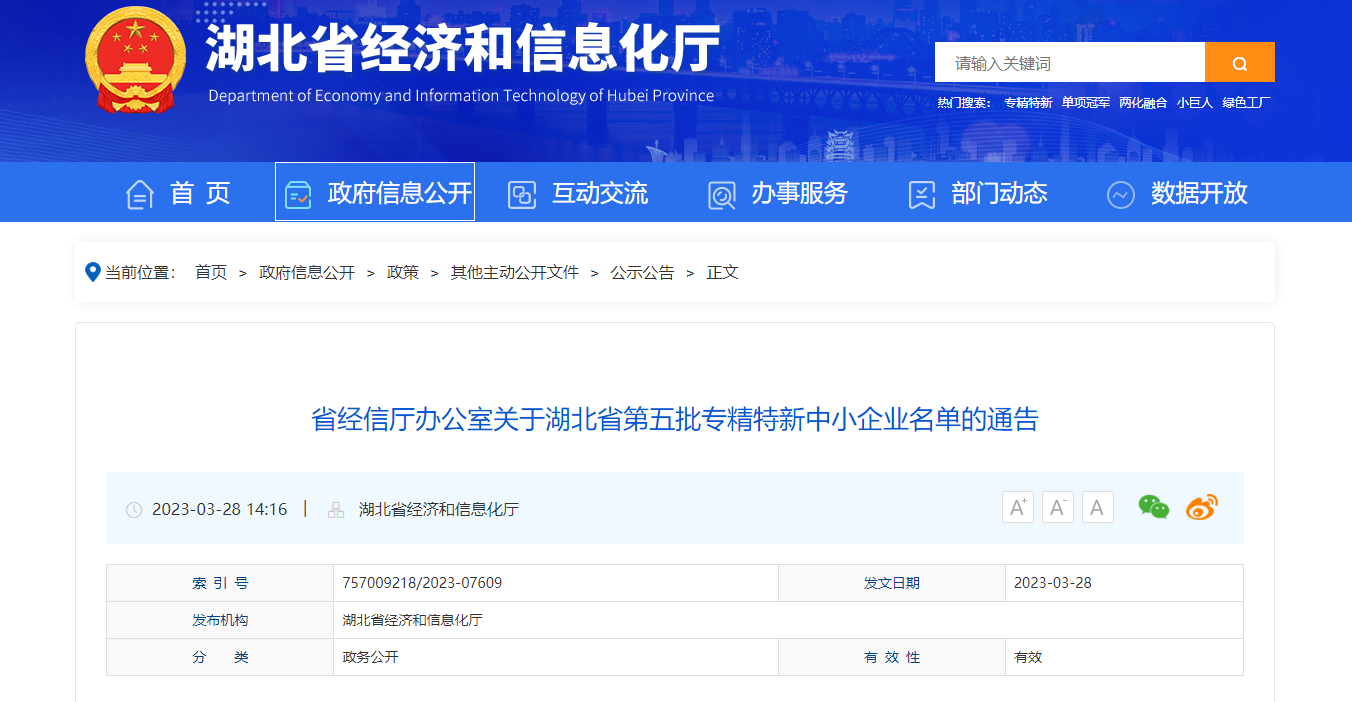This screenshot has width=1352, height=702.
Task: Click the icon beside 互动交流
Action: pos(522,194)
